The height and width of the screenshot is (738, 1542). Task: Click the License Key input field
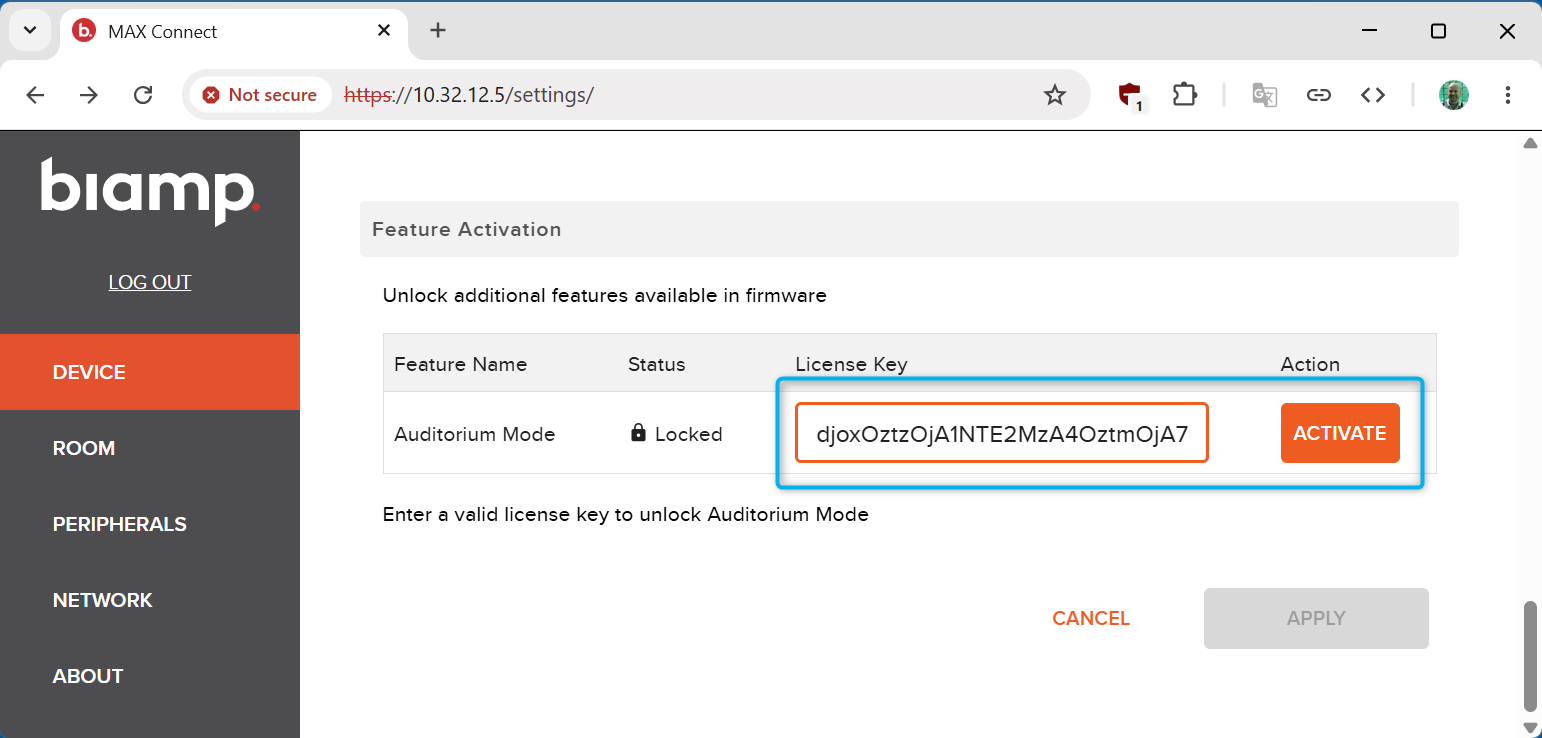1002,433
